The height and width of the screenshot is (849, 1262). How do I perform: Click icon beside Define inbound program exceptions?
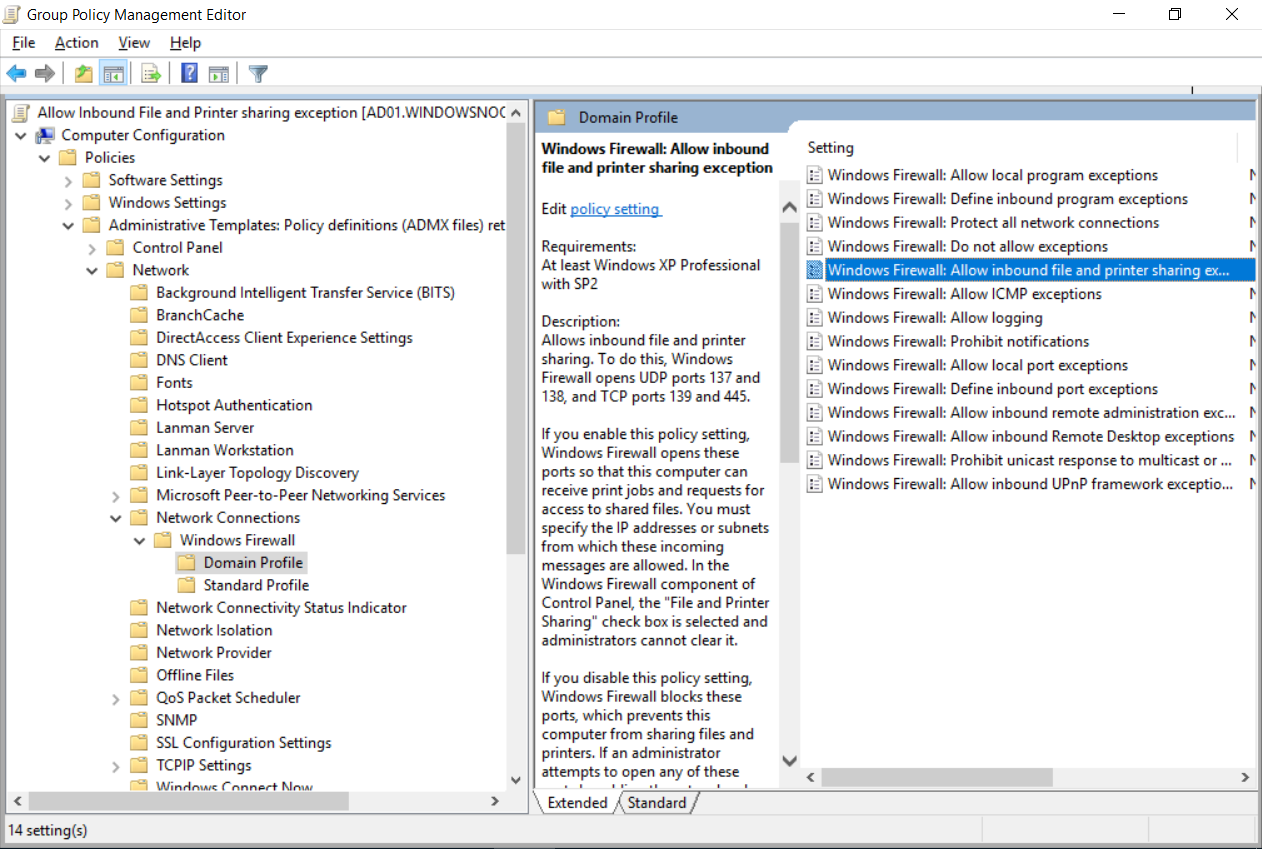click(x=815, y=199)
